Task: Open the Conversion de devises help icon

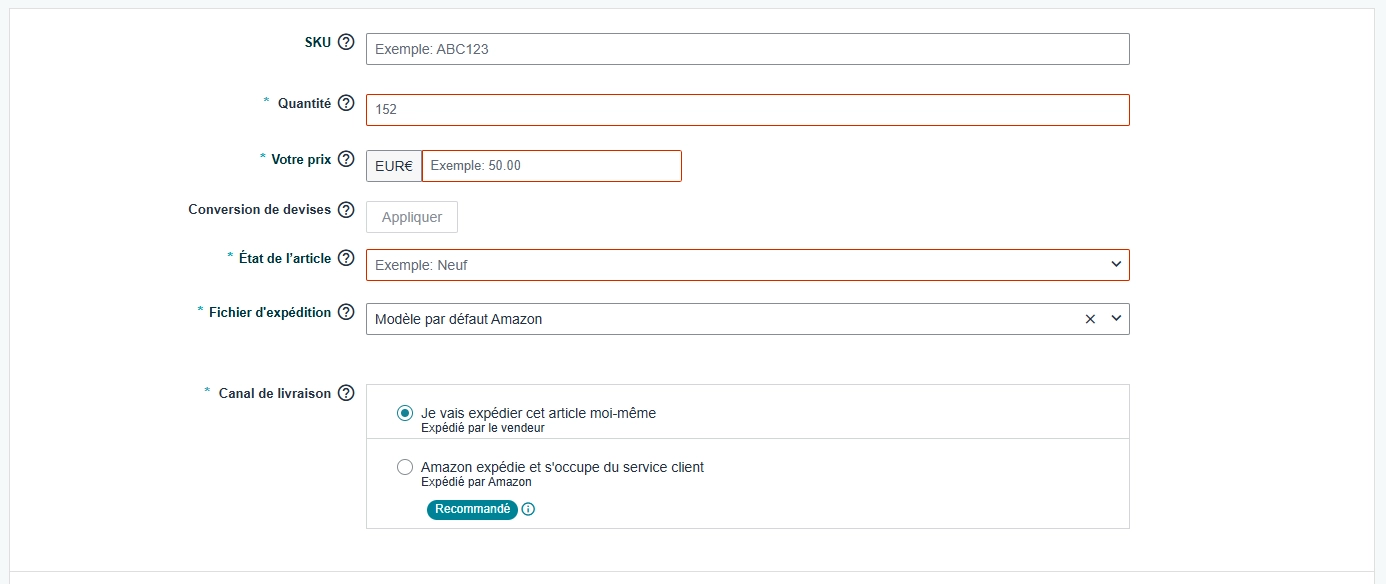Action: click(346, 211)
